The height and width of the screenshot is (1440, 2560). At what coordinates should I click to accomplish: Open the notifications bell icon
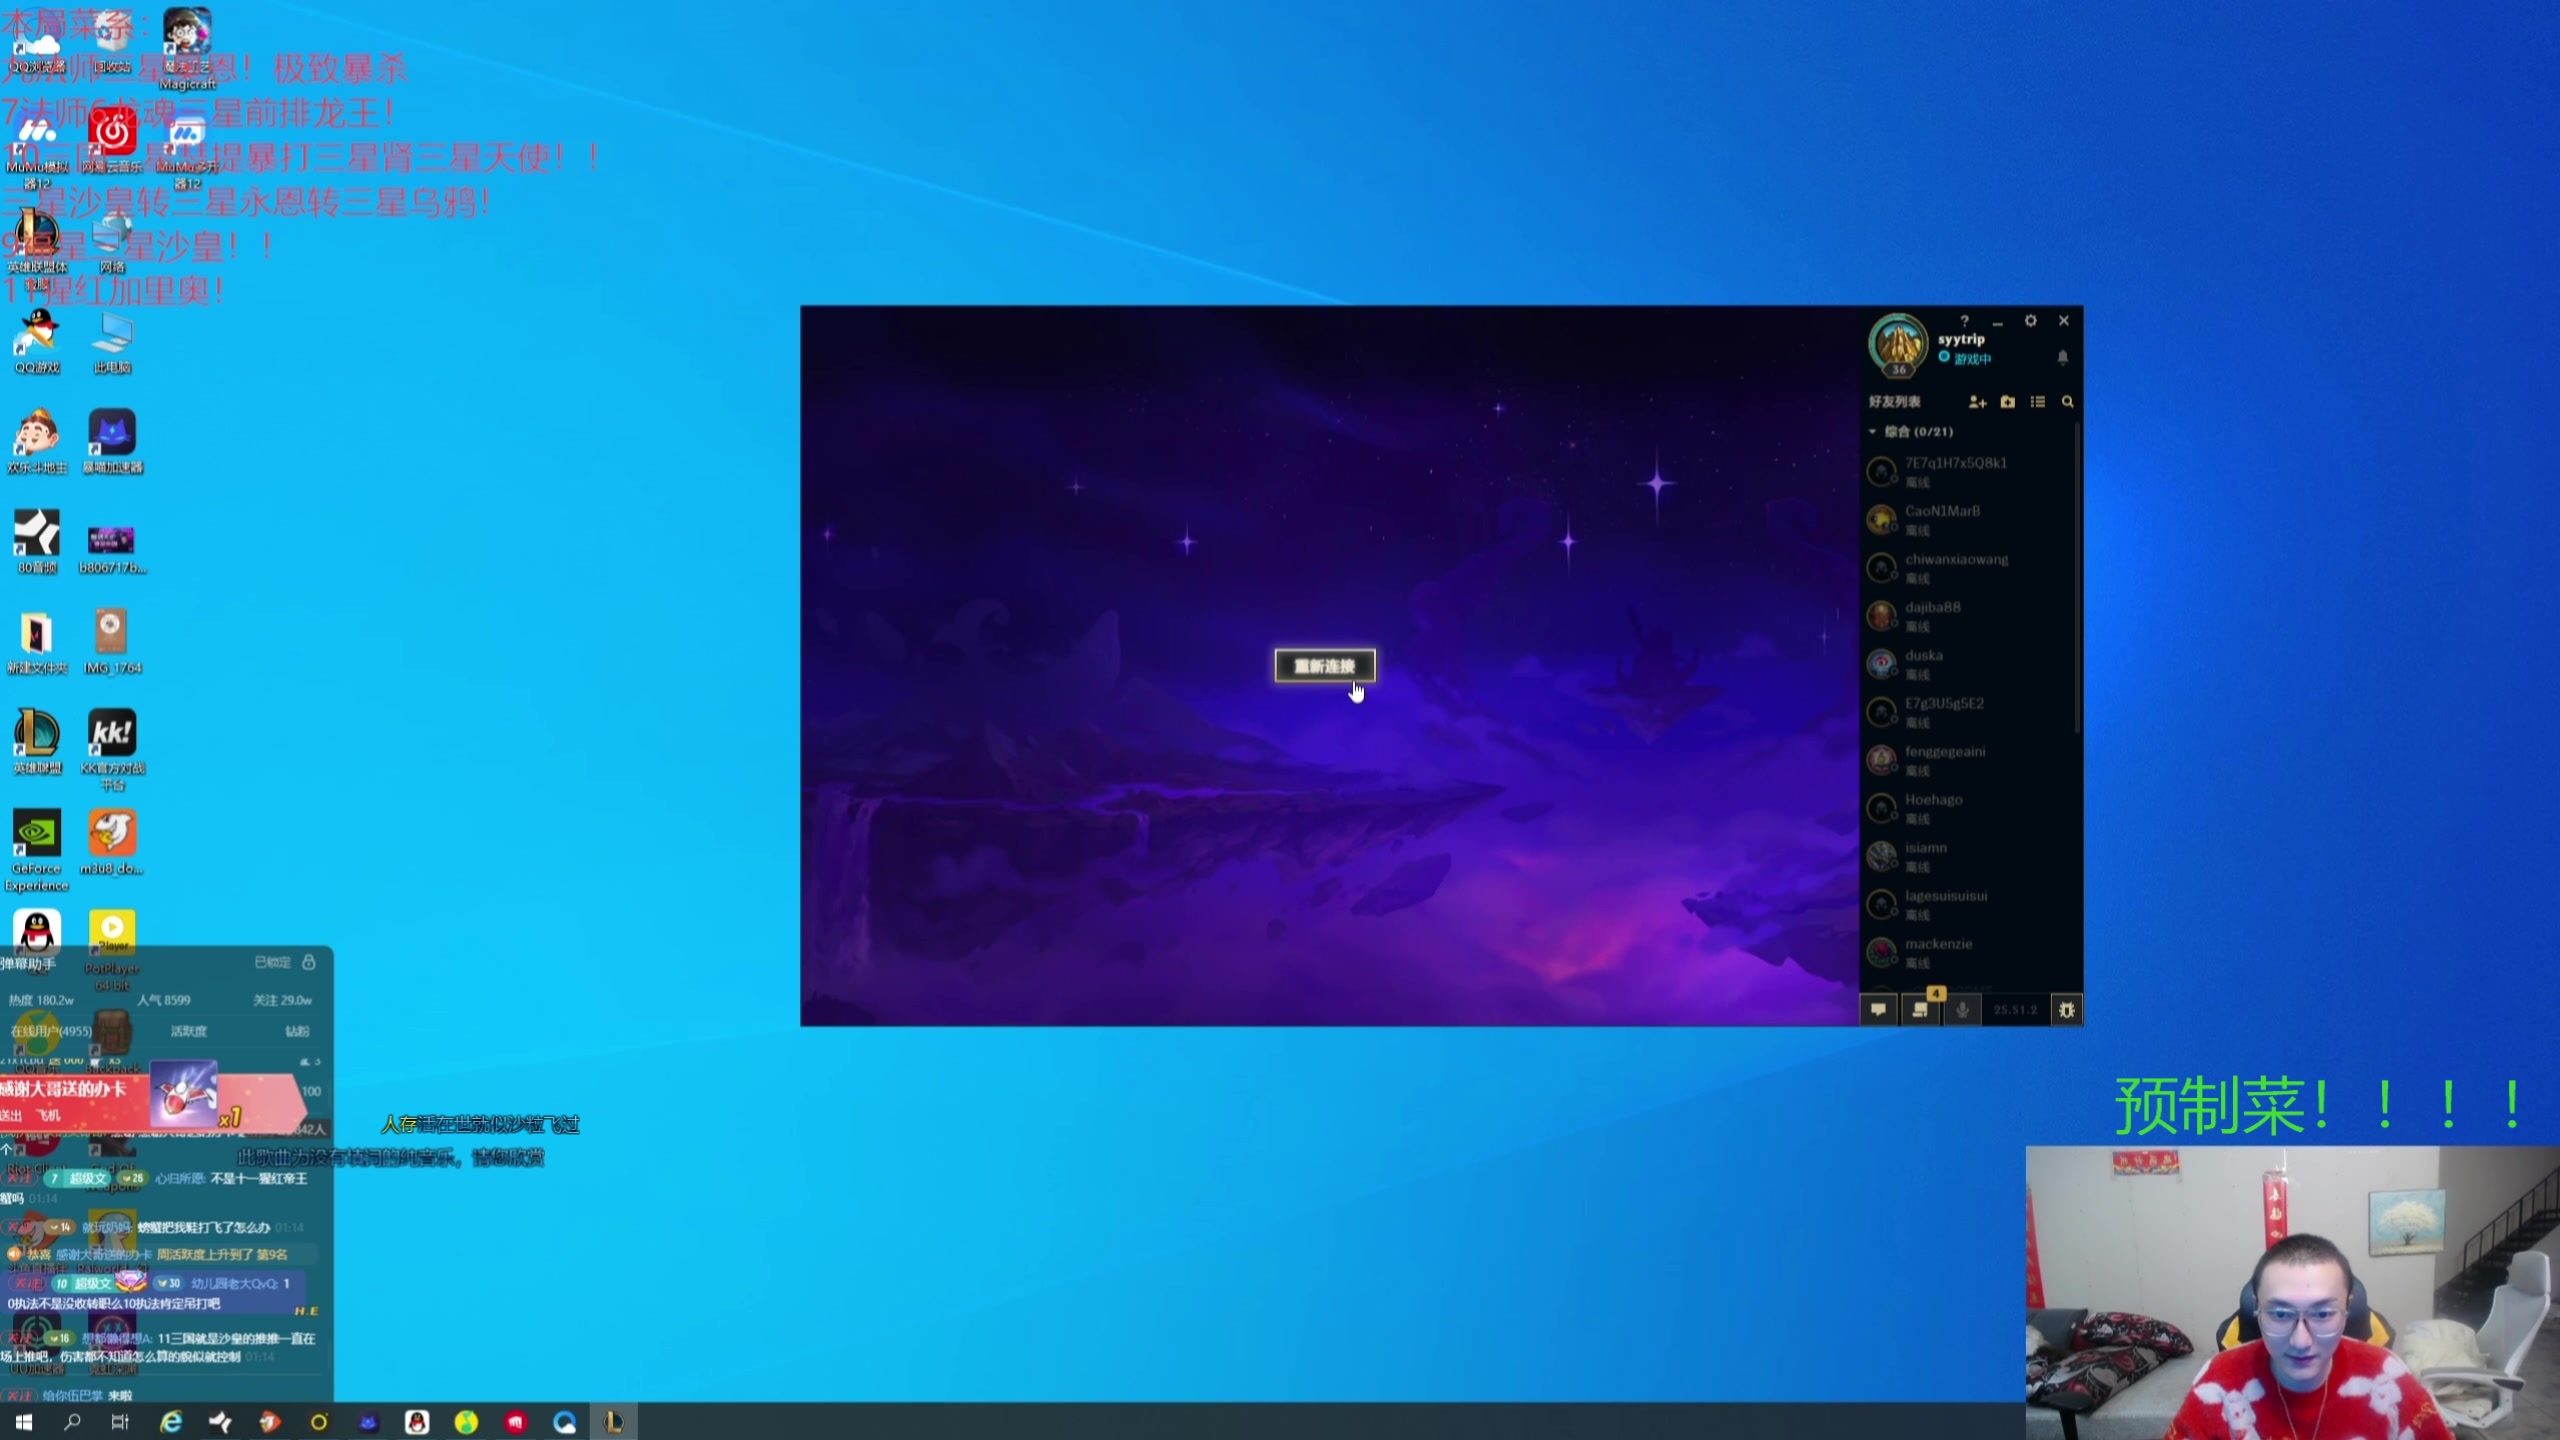tap(2063, 357)
